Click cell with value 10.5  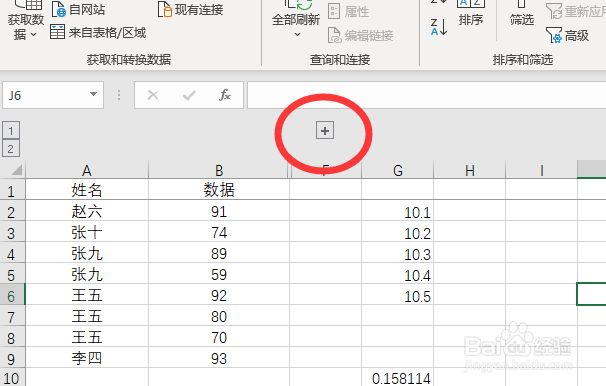[397, 294]
